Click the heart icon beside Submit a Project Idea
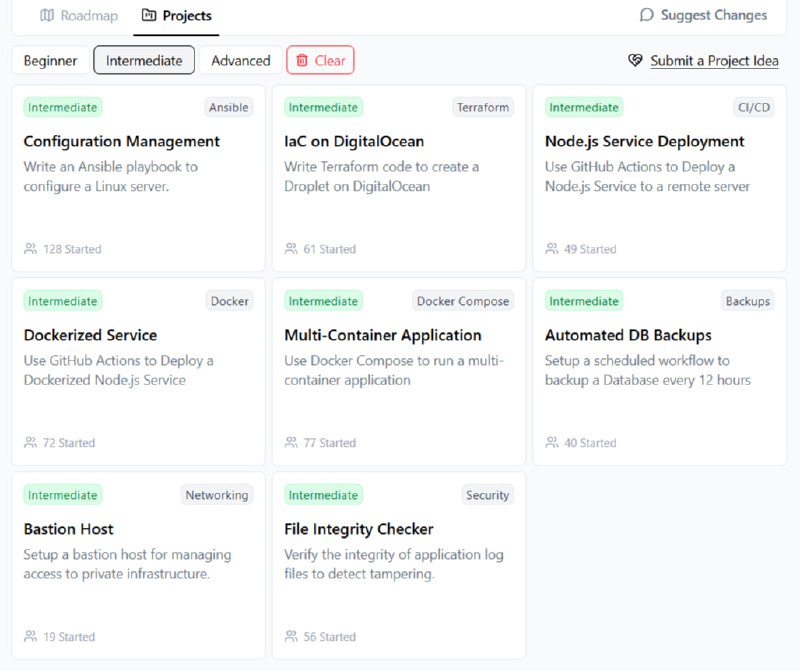 (x=635, y=60)
